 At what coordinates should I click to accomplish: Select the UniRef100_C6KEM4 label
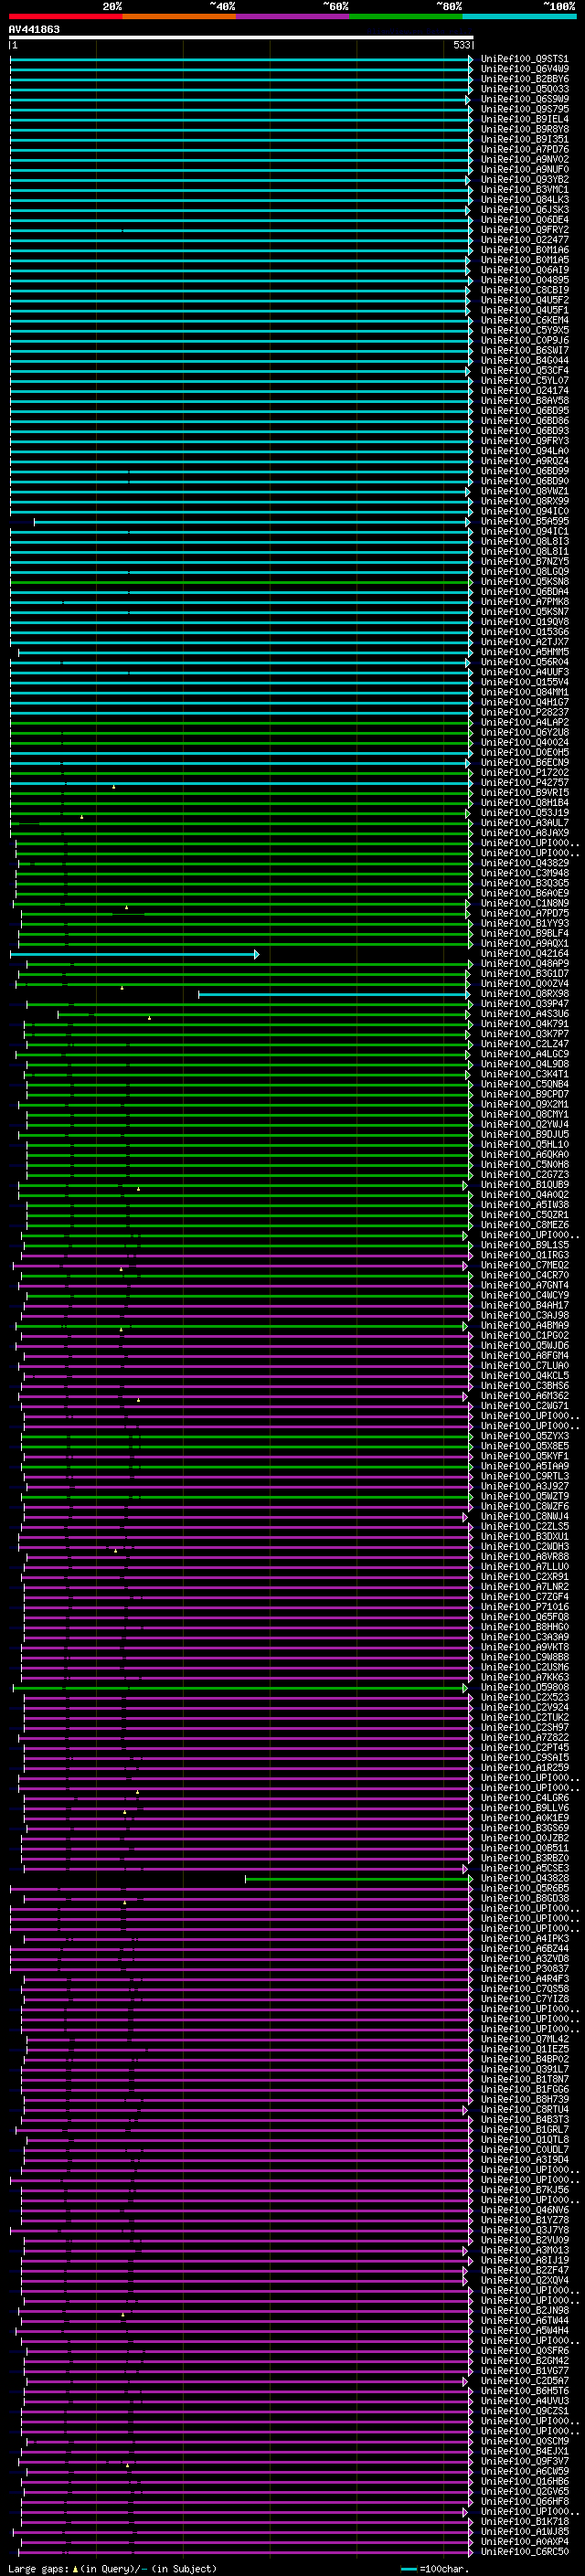pyautogui.click(x=525, y=320)
